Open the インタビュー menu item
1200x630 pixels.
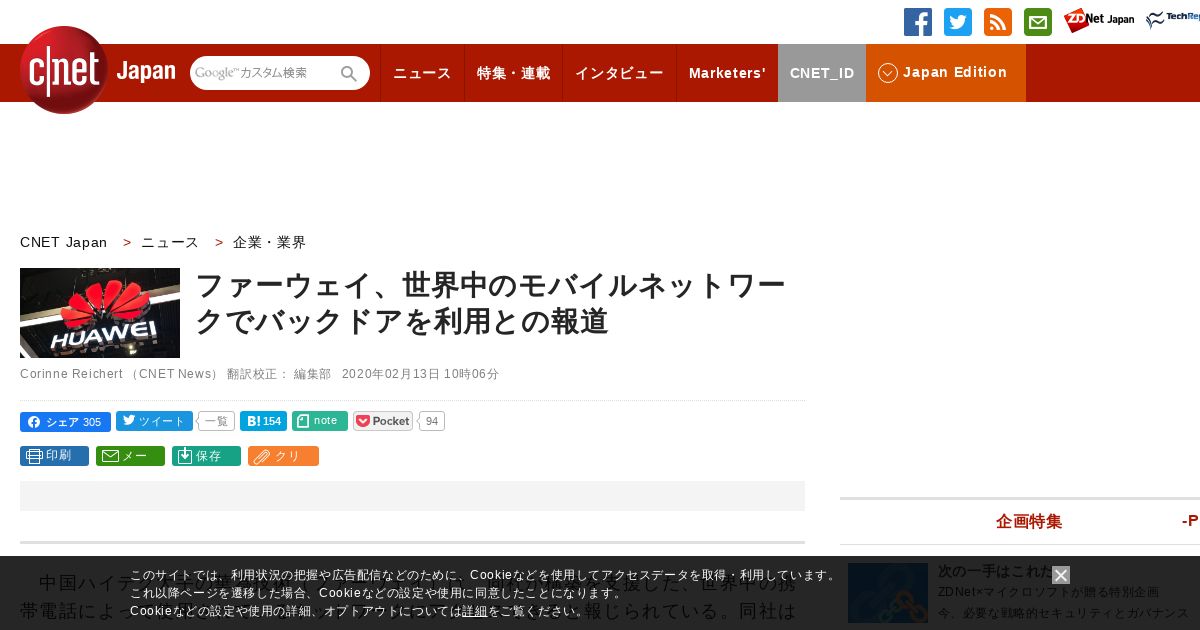point(619,73)
